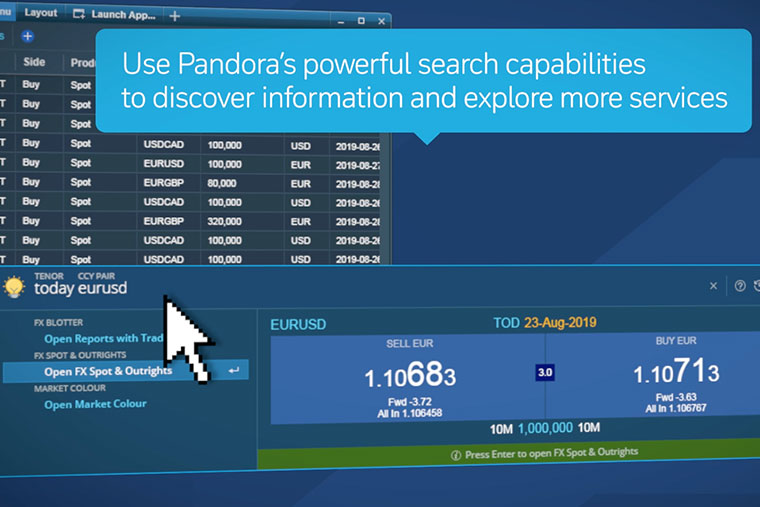760x507 pixels.
Task: Click the EURUSD pair heading in quote panel
Action: click(x=298, y=324)
